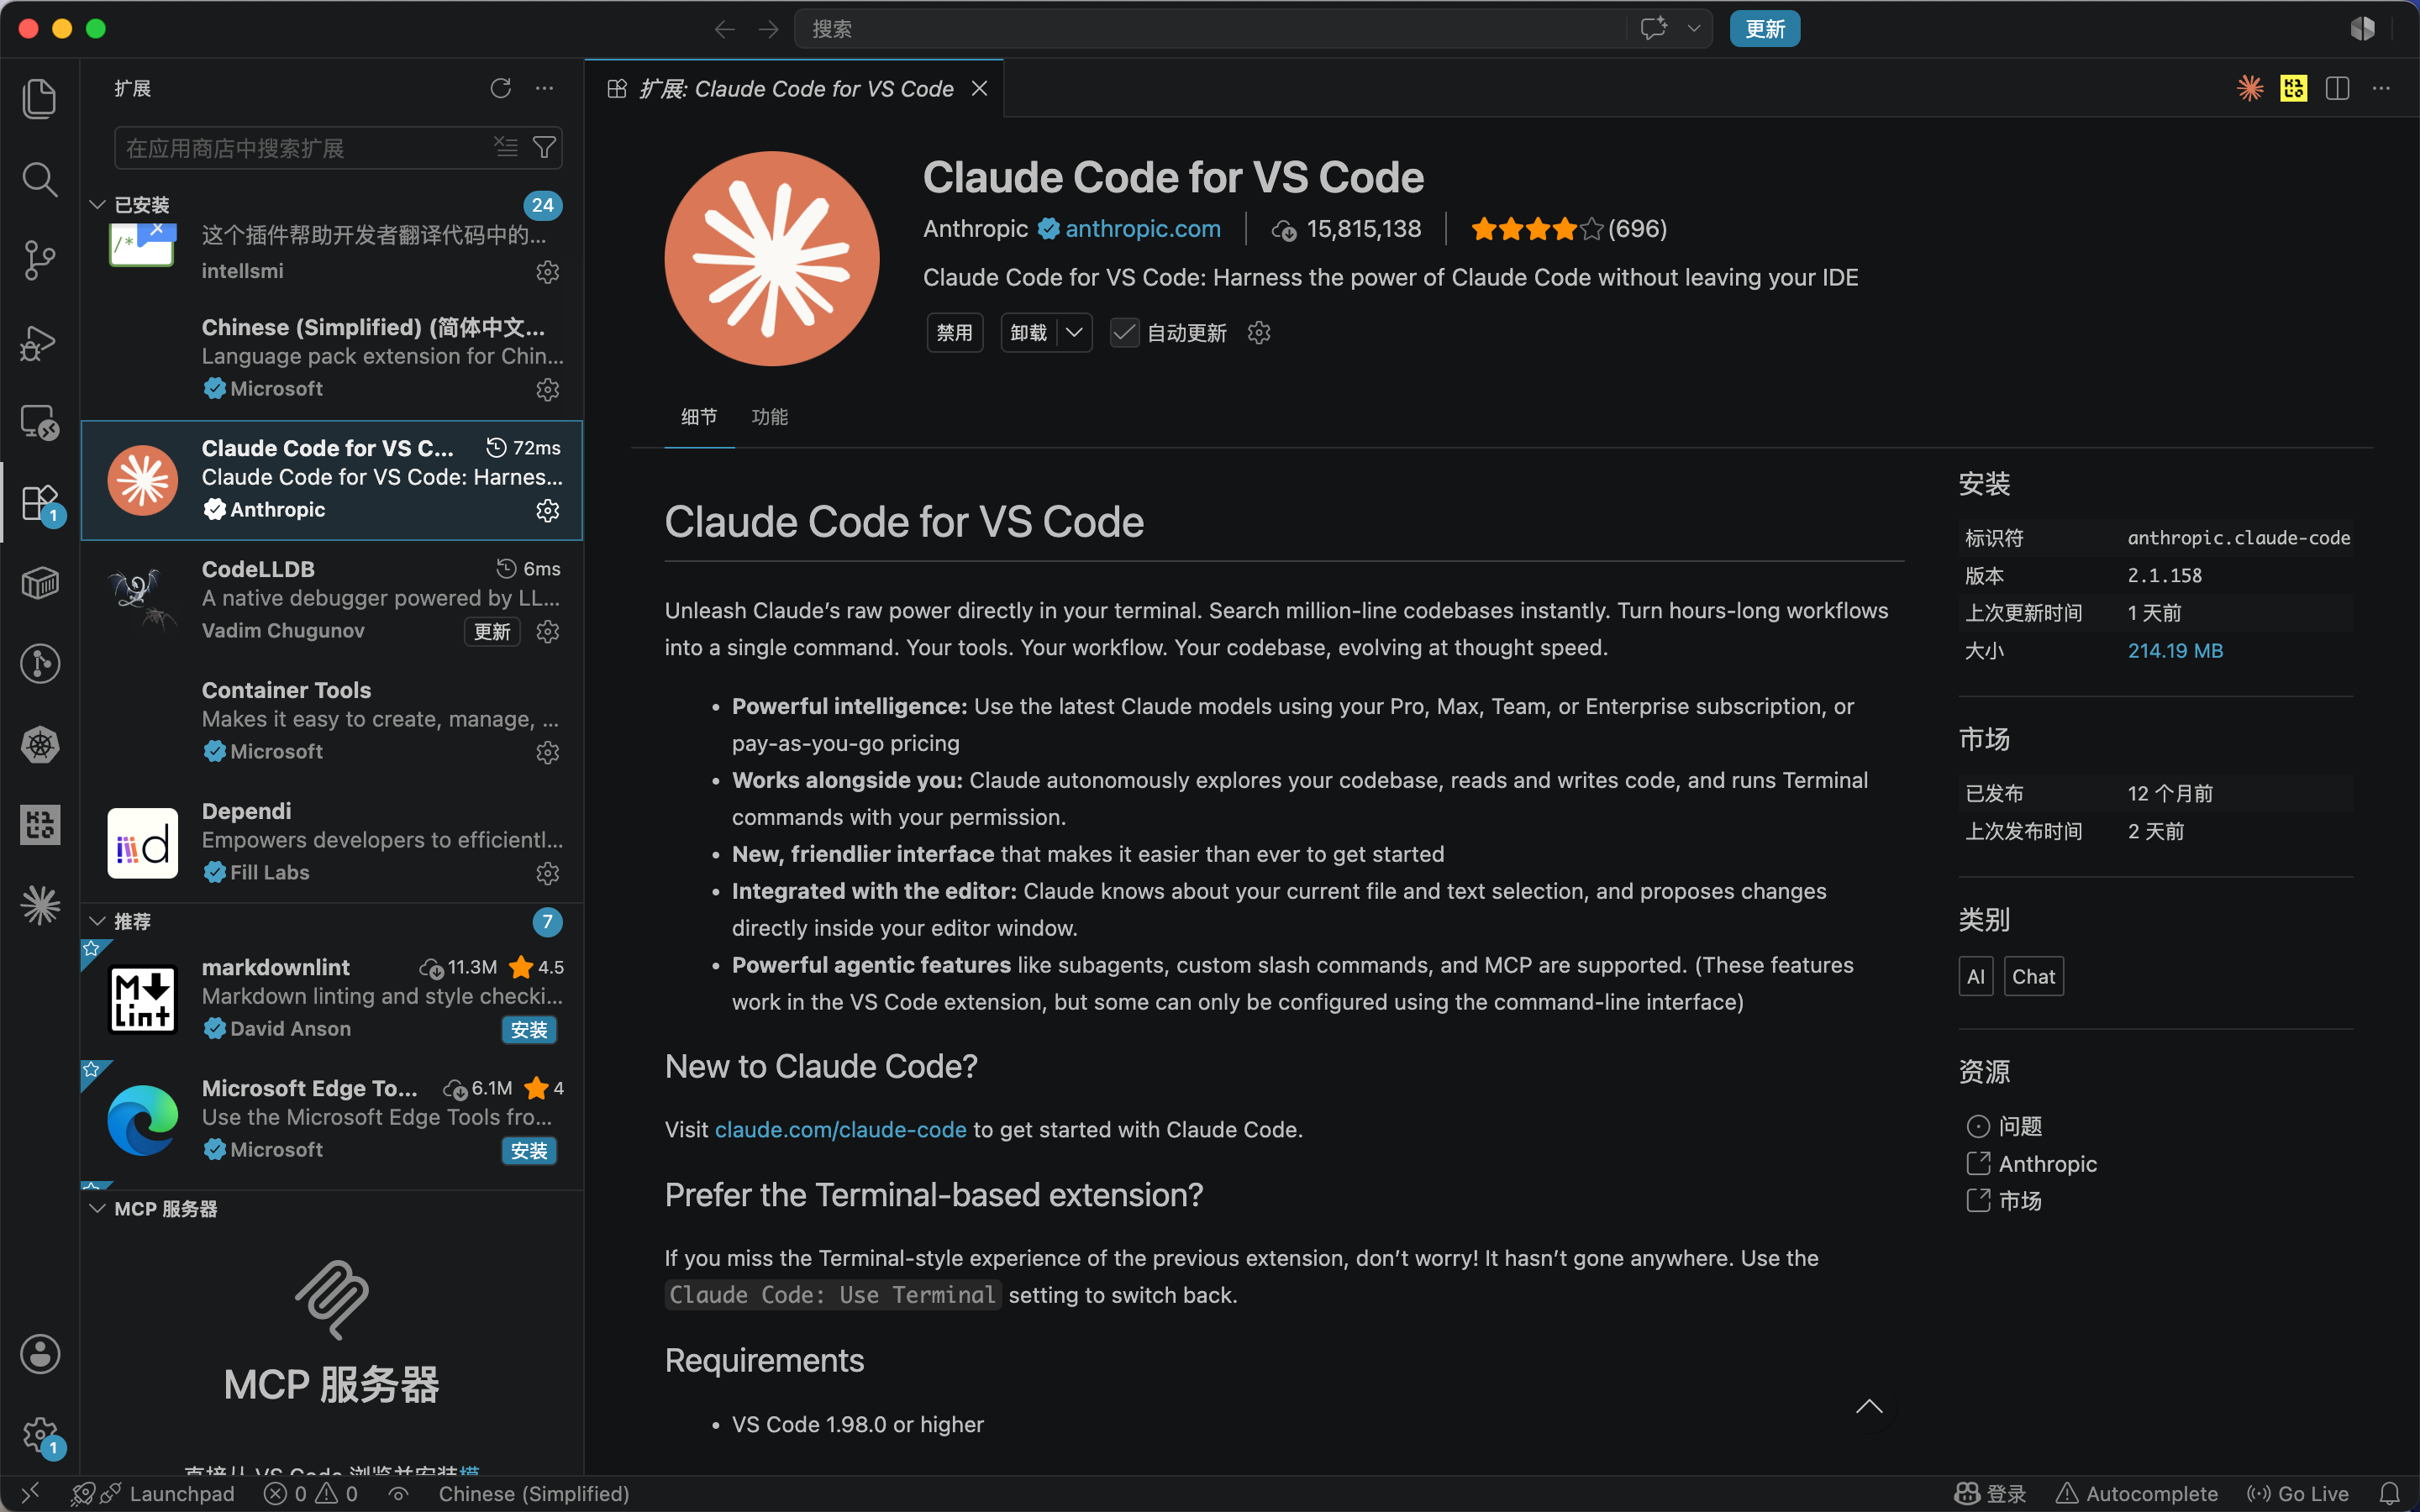Viewport: 2420px width, 1512px height.
Task: Click Go Live in status bar
Action: coord(2298,1493)
